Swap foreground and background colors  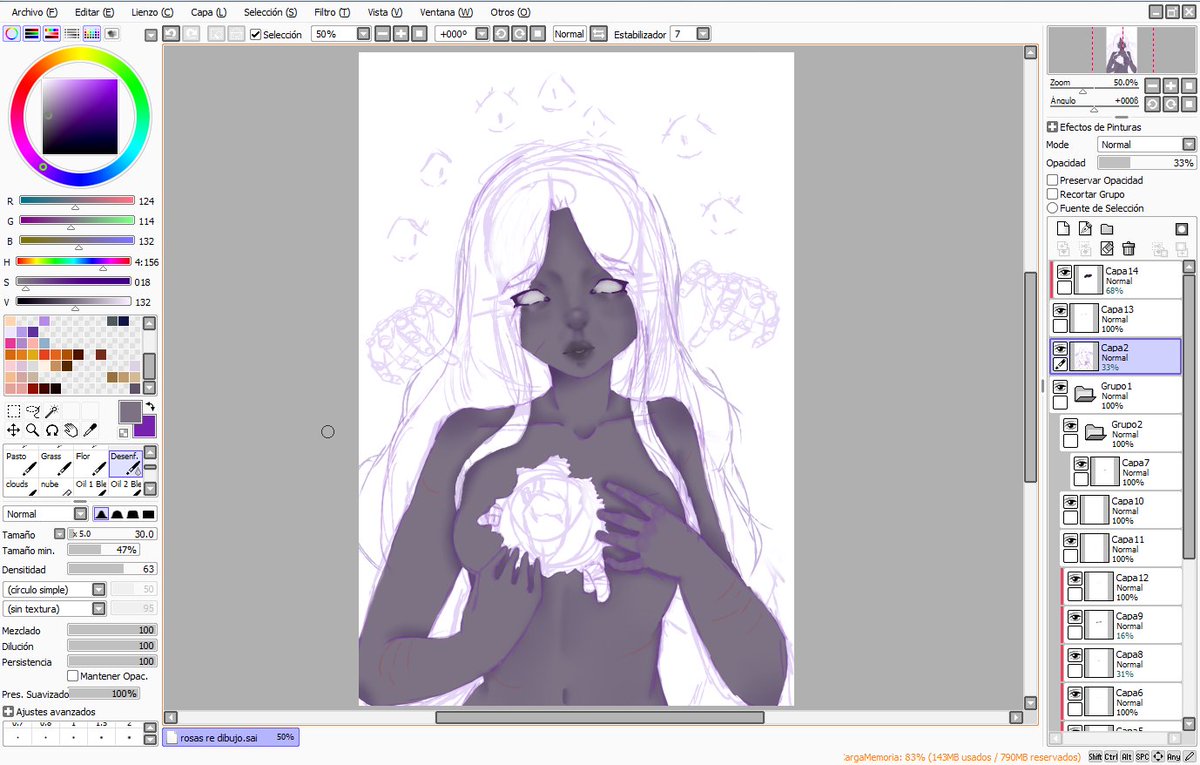150,406
